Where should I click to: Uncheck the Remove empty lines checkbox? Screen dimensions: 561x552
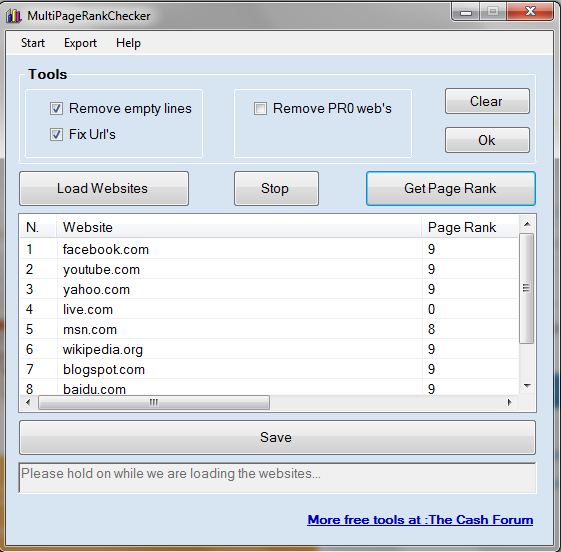point(56,108)
